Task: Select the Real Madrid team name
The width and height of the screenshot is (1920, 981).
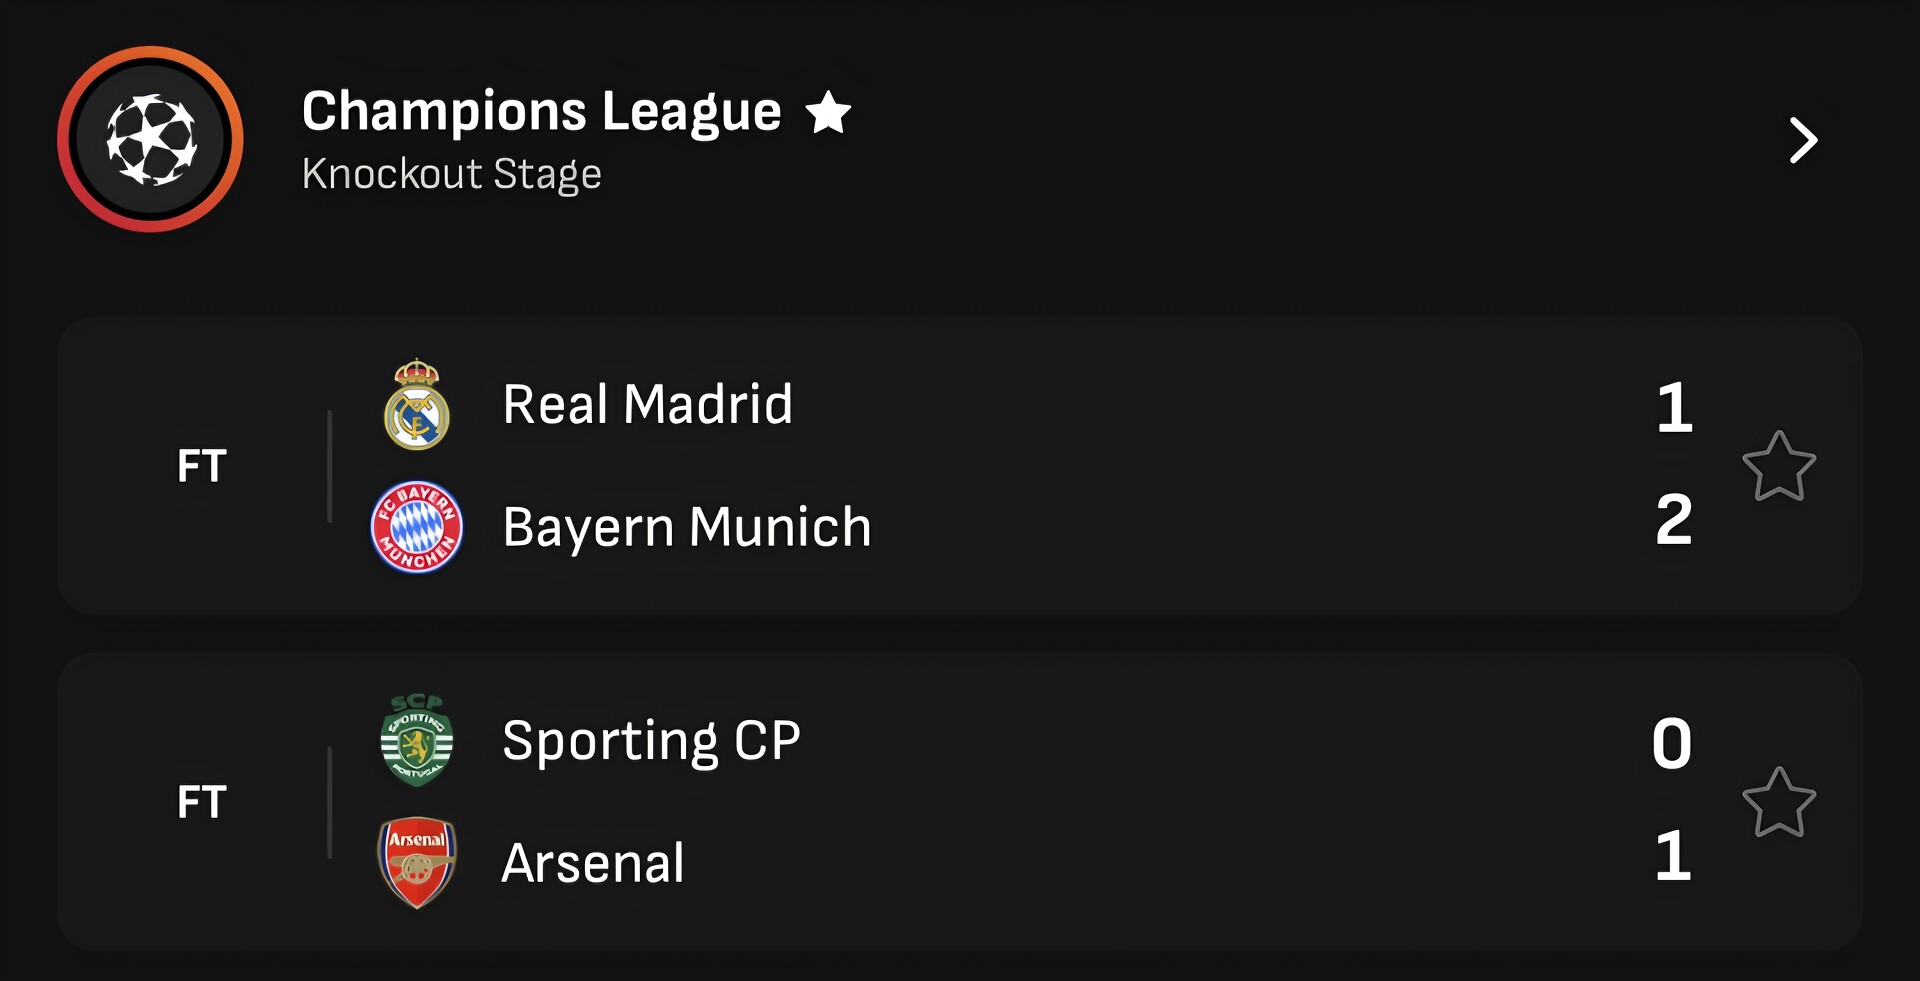Action: [x=647, y=405]
